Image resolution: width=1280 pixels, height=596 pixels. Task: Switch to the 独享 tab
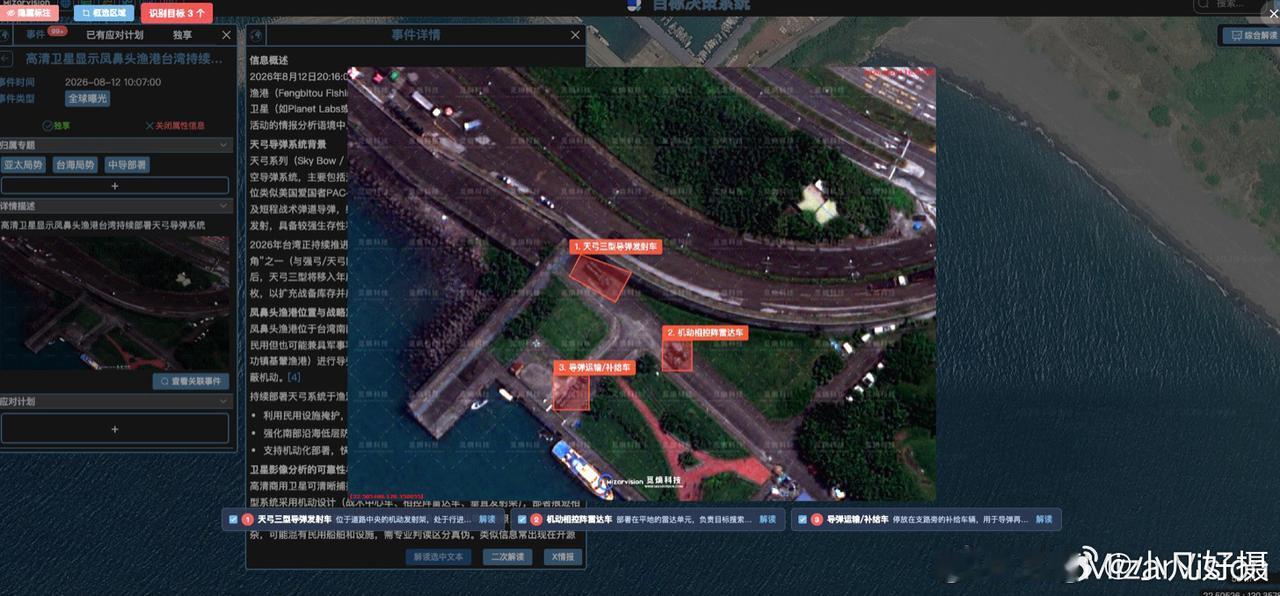point(183,35)
